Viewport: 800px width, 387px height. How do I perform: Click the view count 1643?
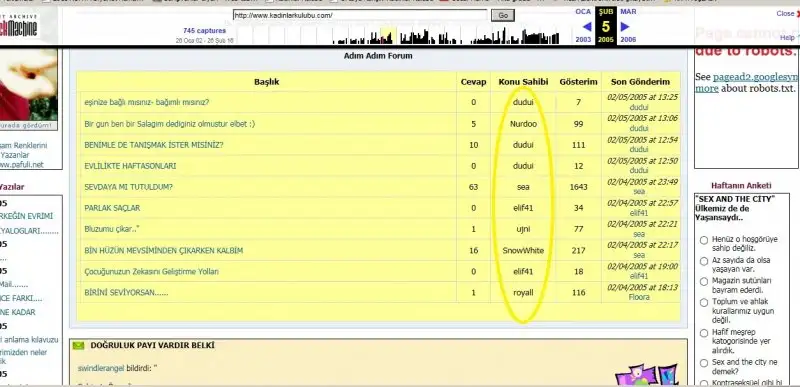[x=579, y=187]
